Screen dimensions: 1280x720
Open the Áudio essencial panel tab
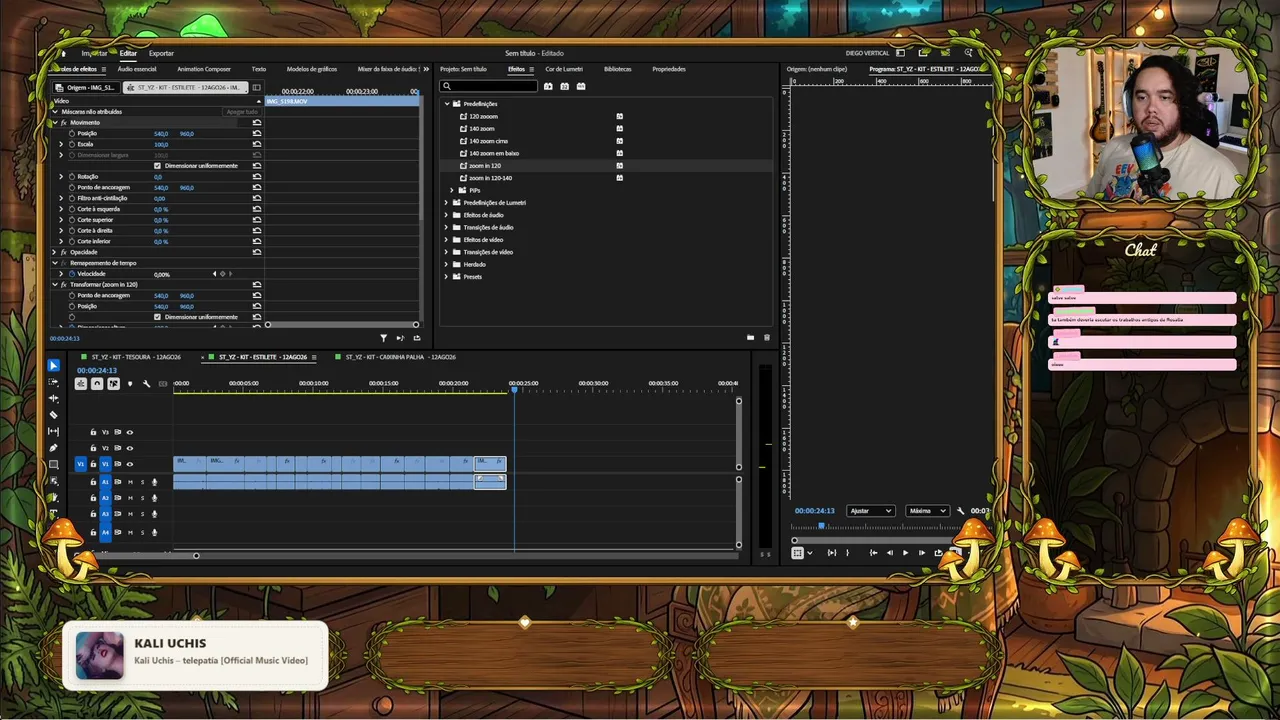[x=137, y=69]
